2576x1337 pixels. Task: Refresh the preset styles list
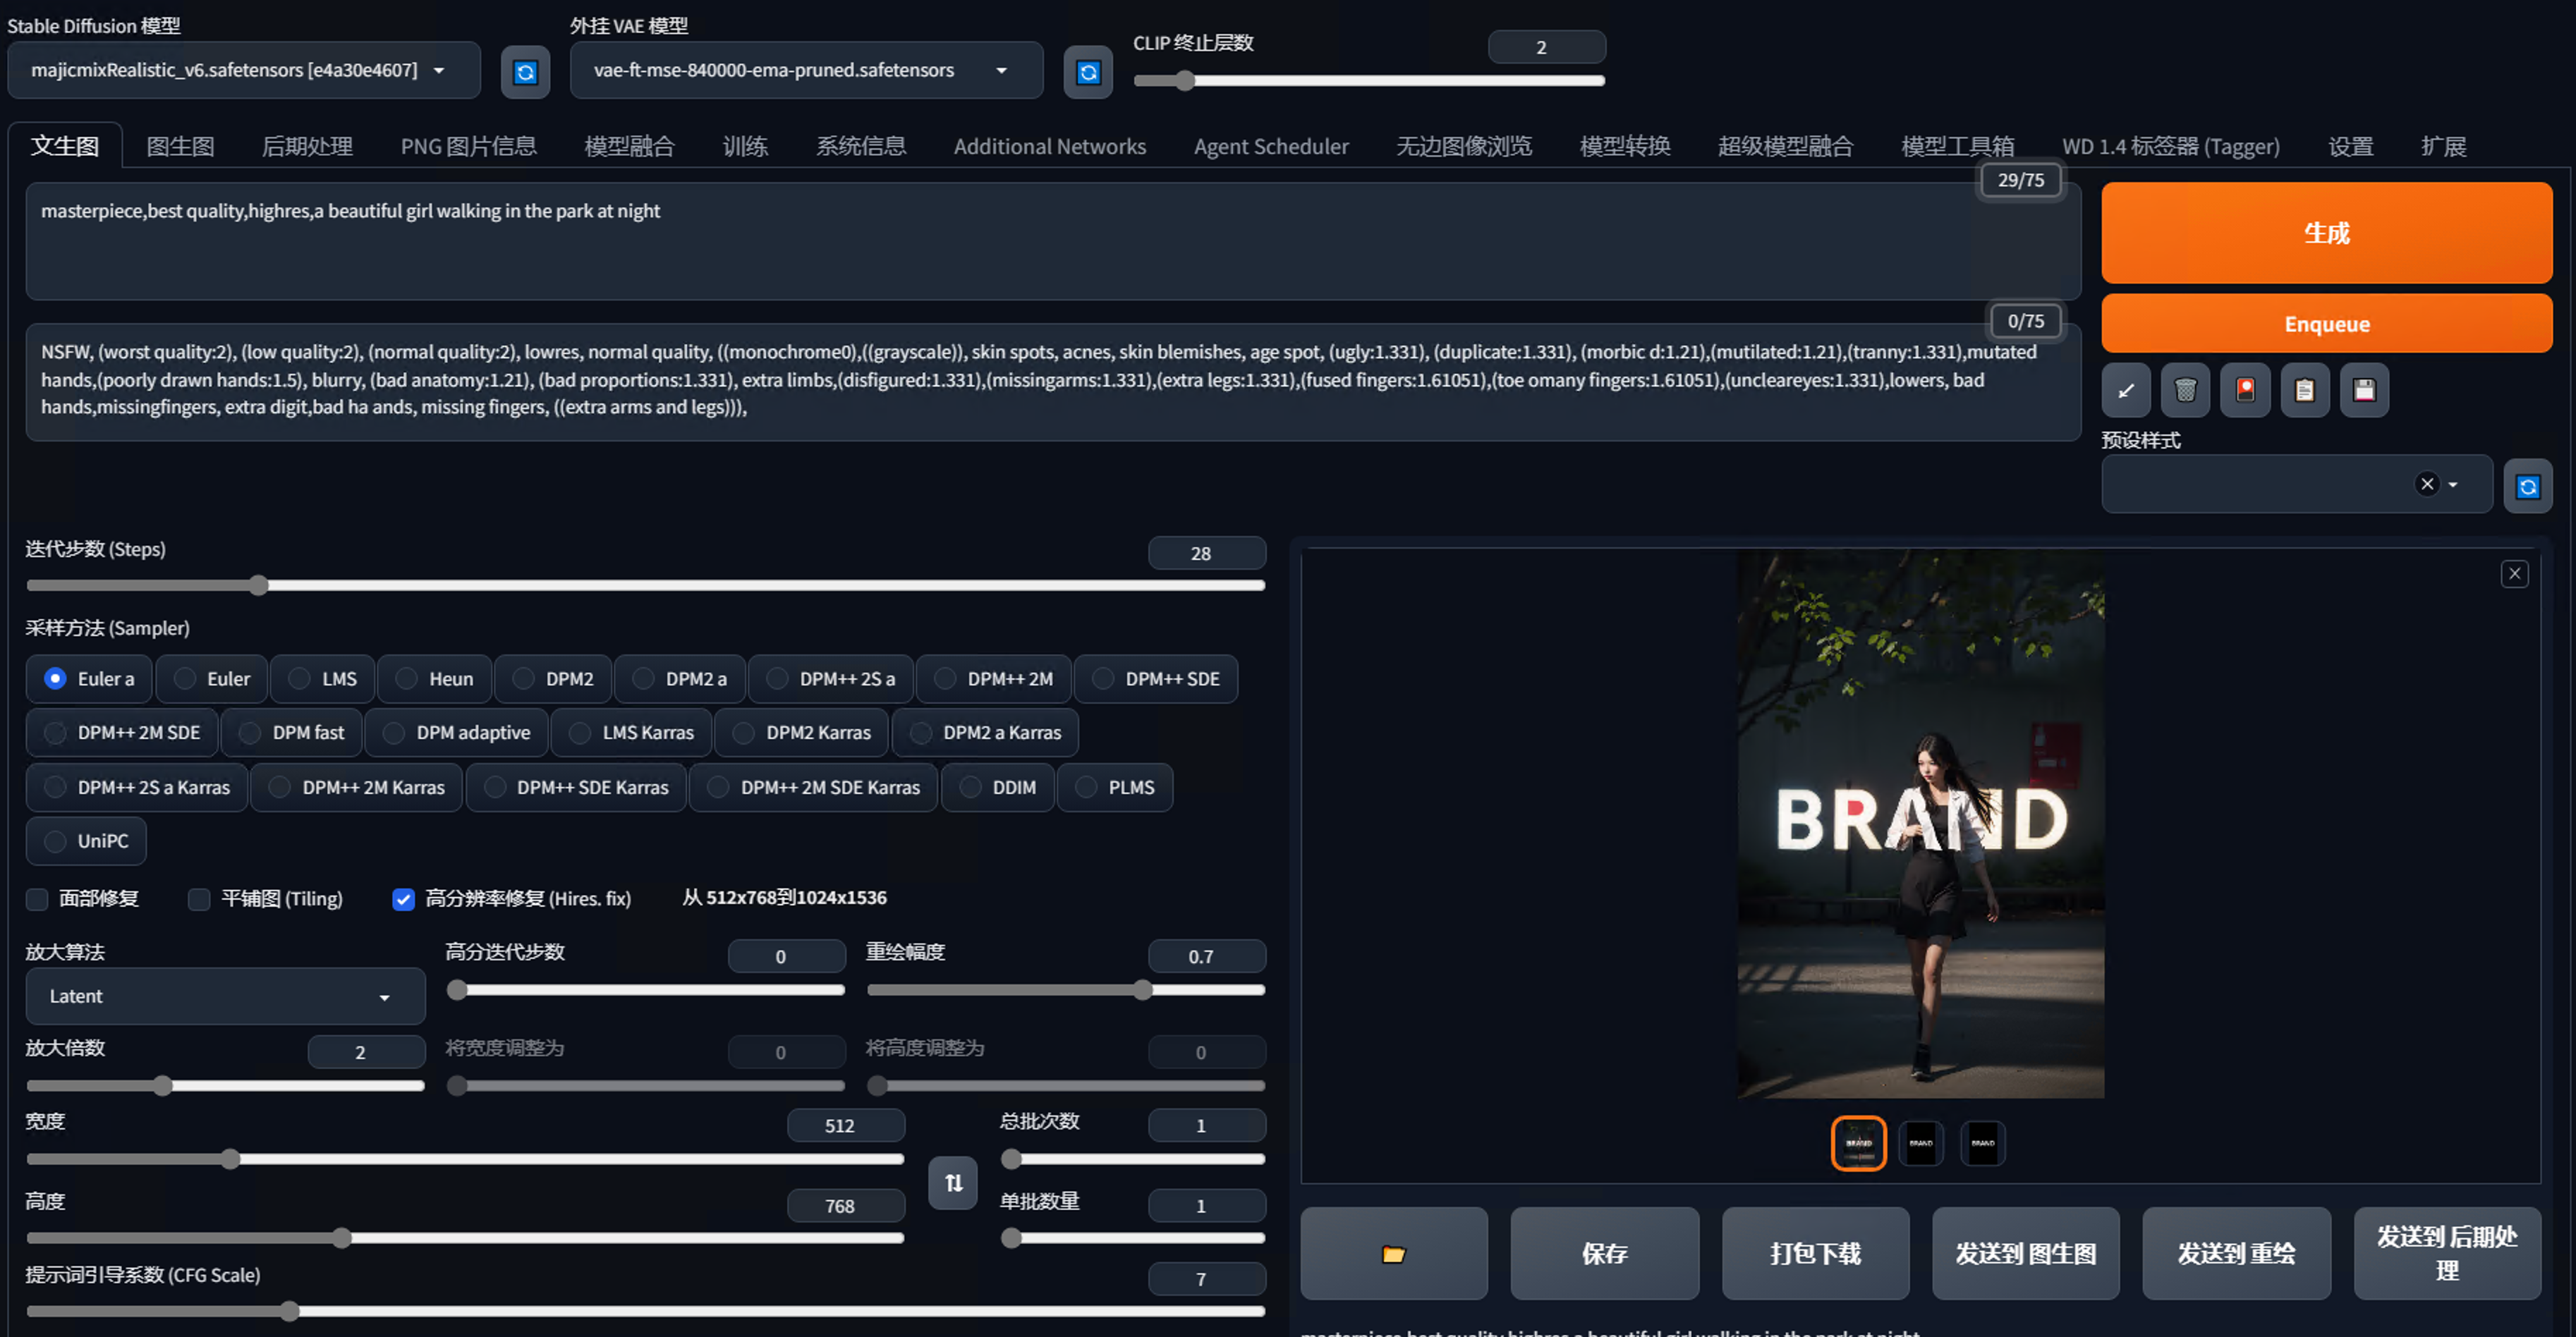2528,486
